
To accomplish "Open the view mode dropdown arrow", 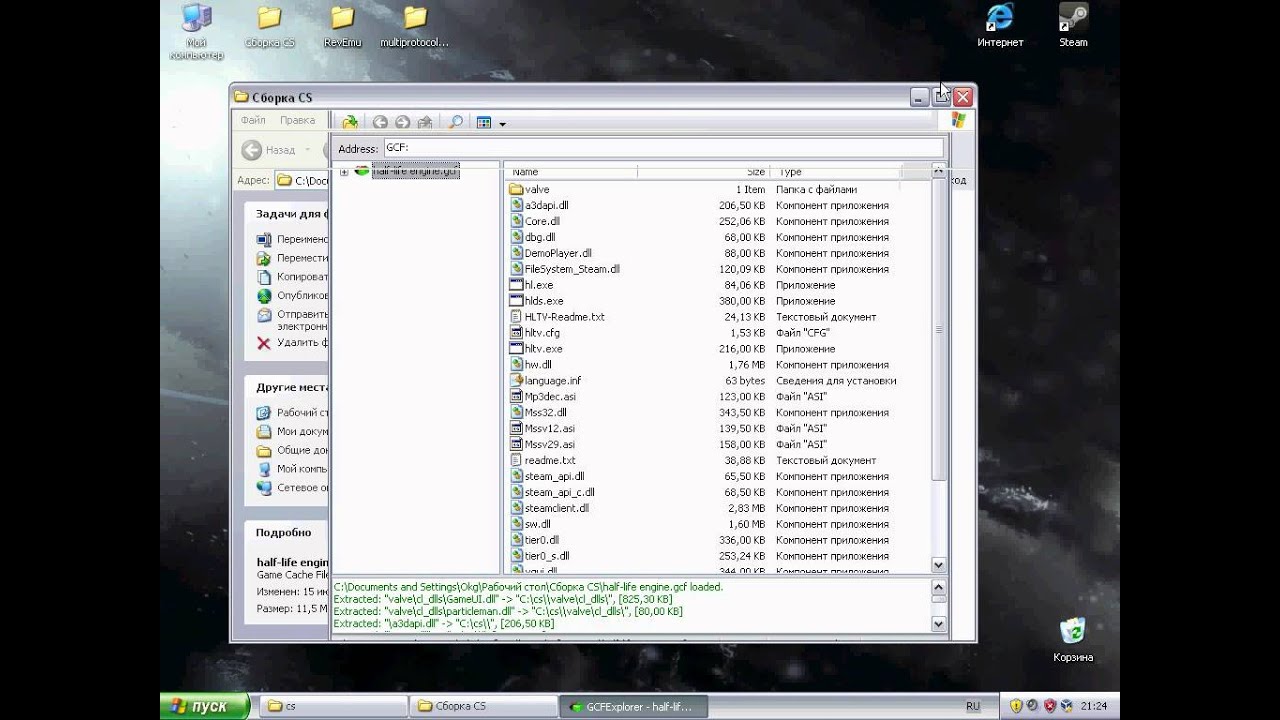I will (502, 124).
